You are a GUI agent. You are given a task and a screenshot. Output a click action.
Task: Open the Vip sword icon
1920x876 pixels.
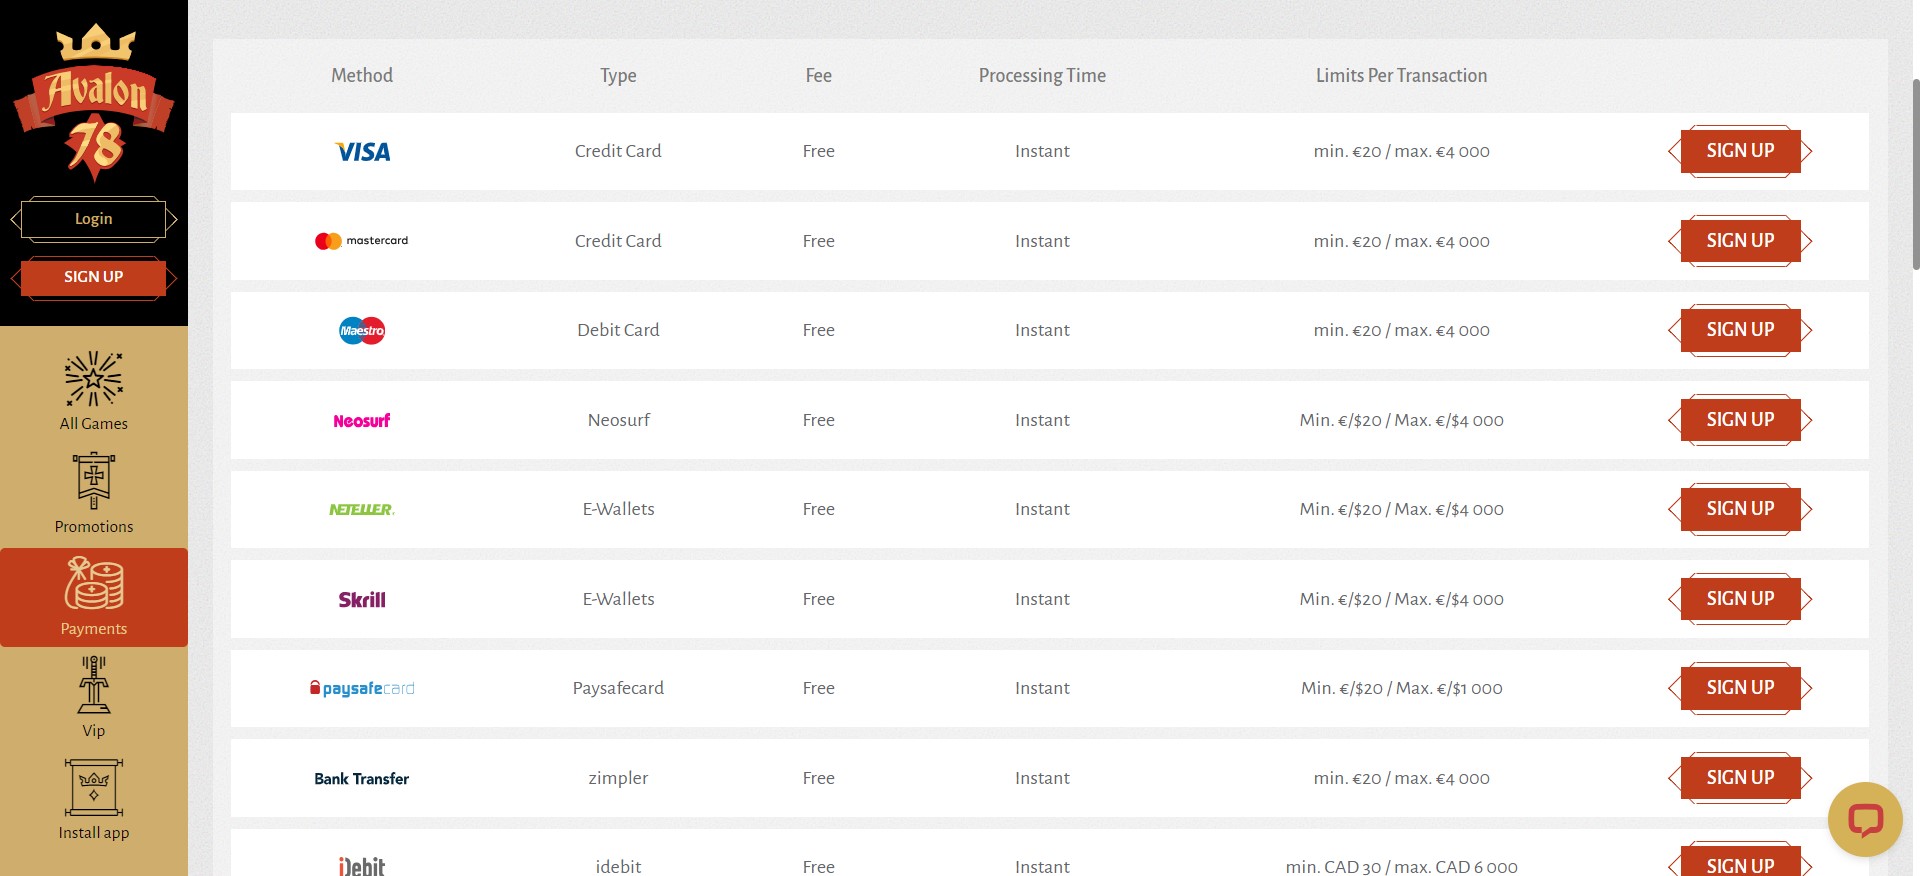coord(94,685)
